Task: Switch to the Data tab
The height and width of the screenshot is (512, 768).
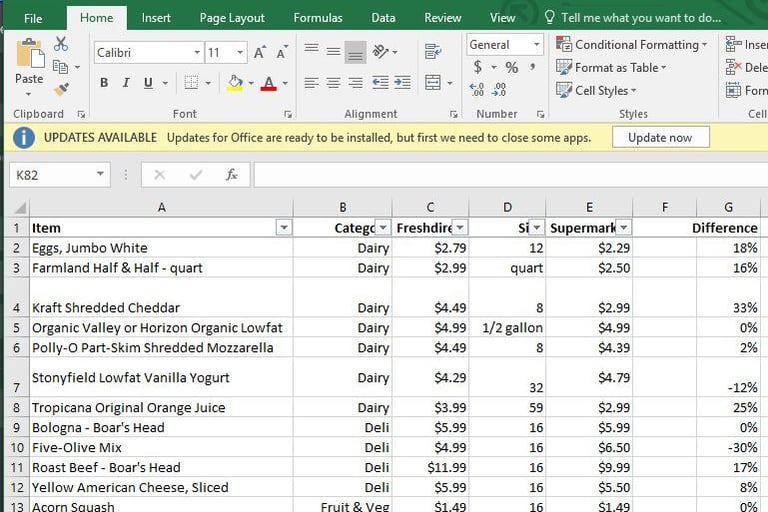Action: click(x=383, y=18)
